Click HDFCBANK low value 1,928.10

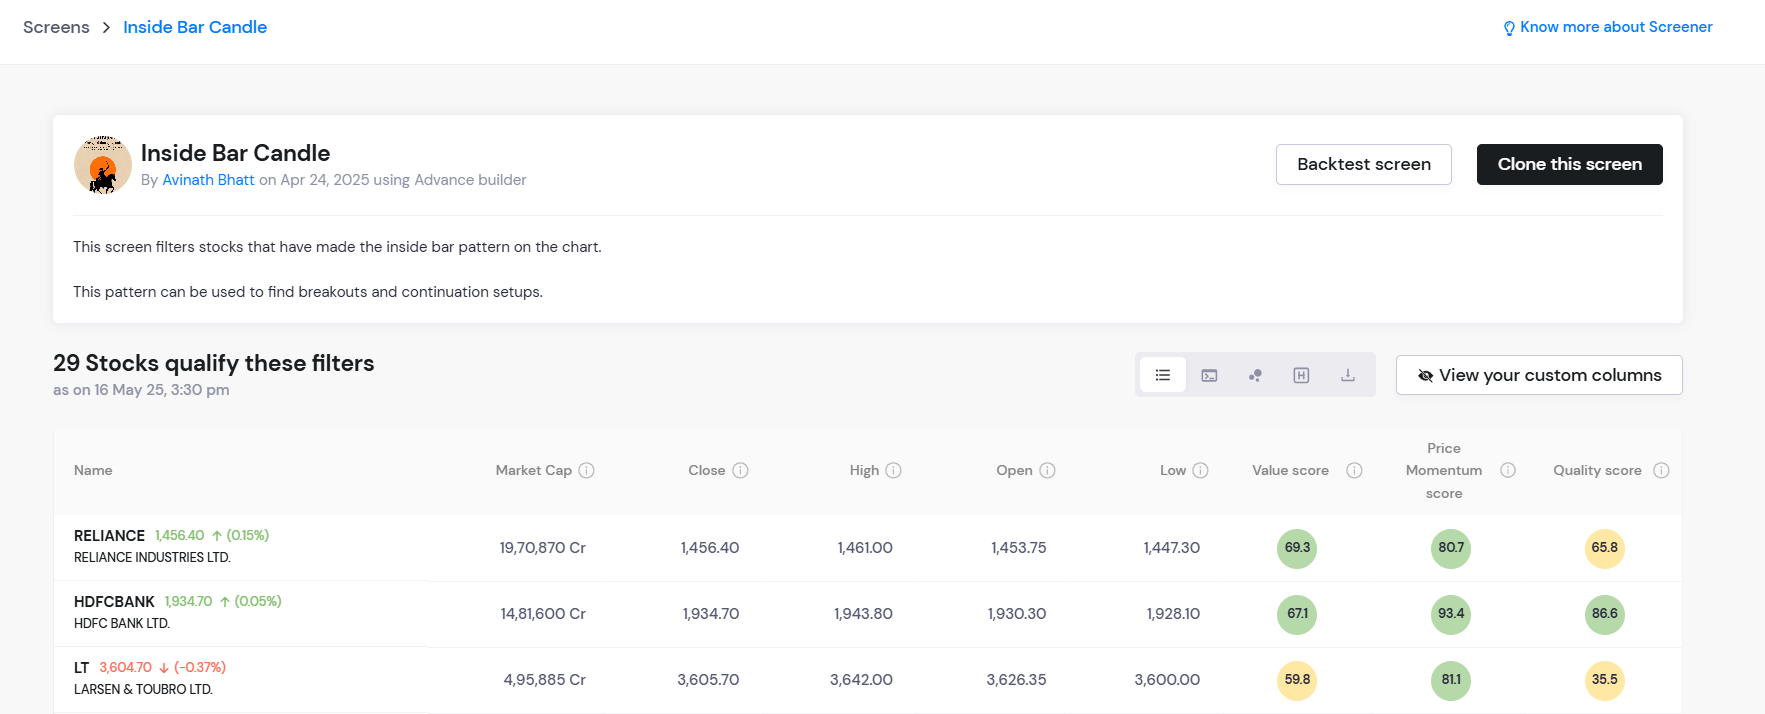(x=1173, y=614)
